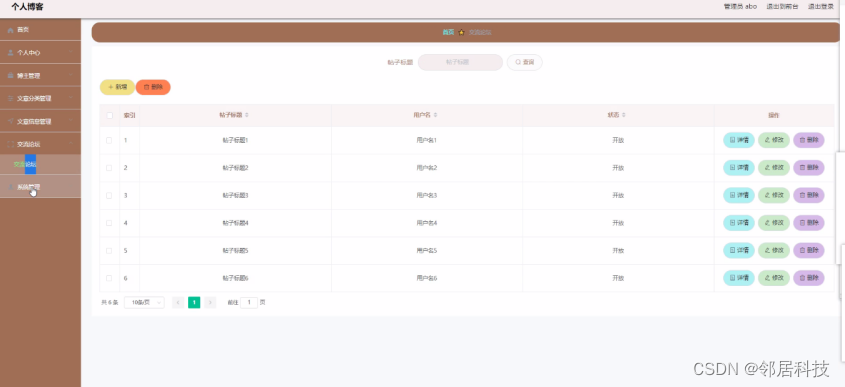Click the next page arrow in pagination
This screenshot has width=845, height=387.
tap(210, 302)
